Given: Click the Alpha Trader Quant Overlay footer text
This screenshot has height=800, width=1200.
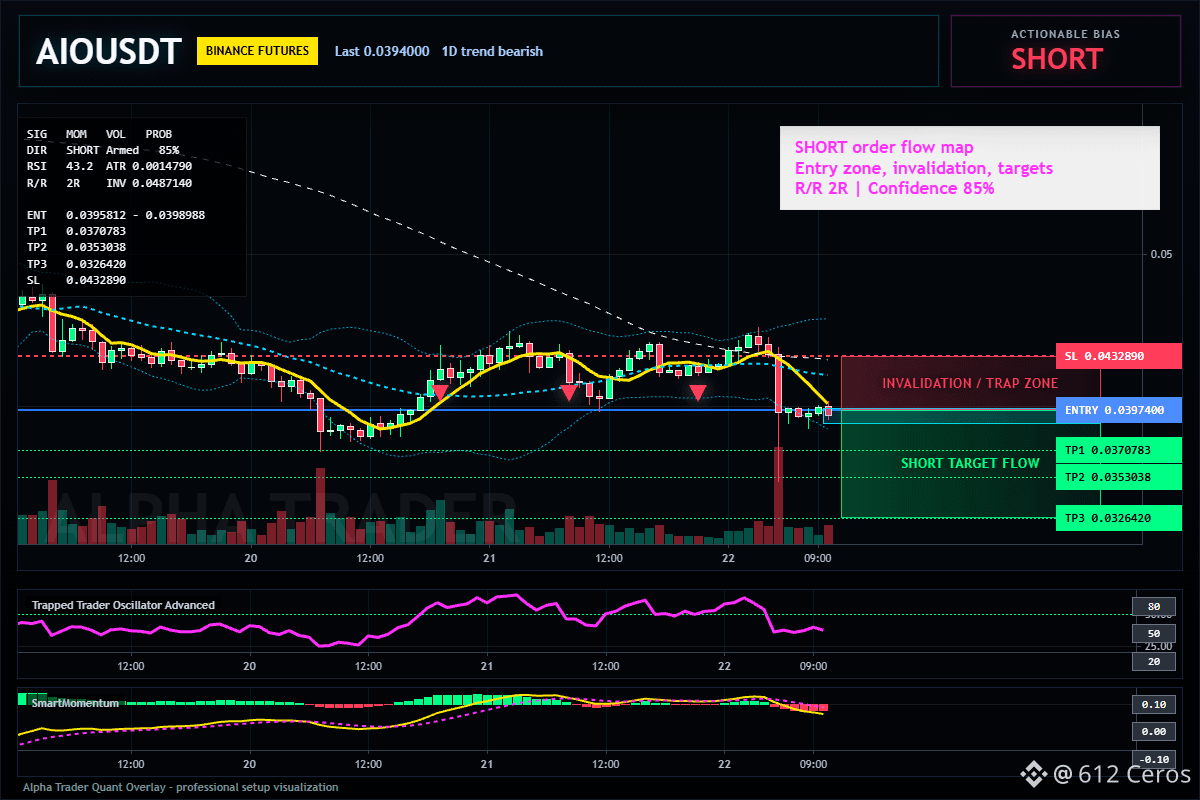Looking at the screenshot, I should click(181, 787).
